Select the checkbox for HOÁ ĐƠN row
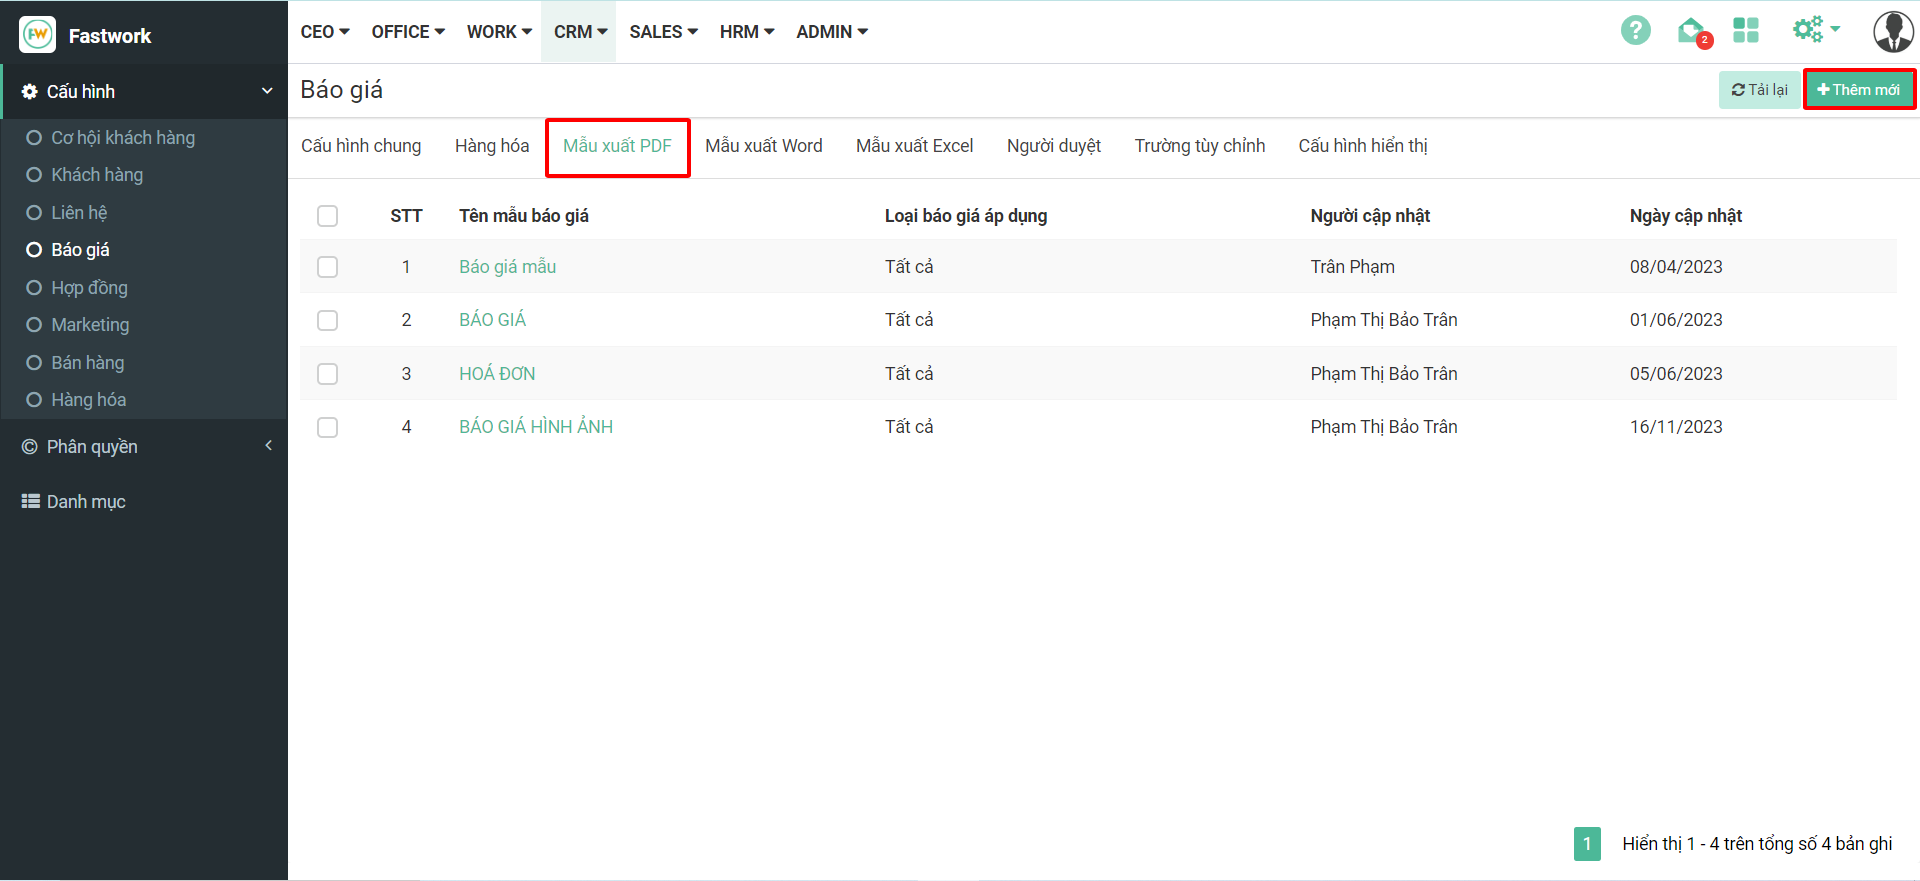The height and width of the screenshot is (881, 1920). pos(327,374)
